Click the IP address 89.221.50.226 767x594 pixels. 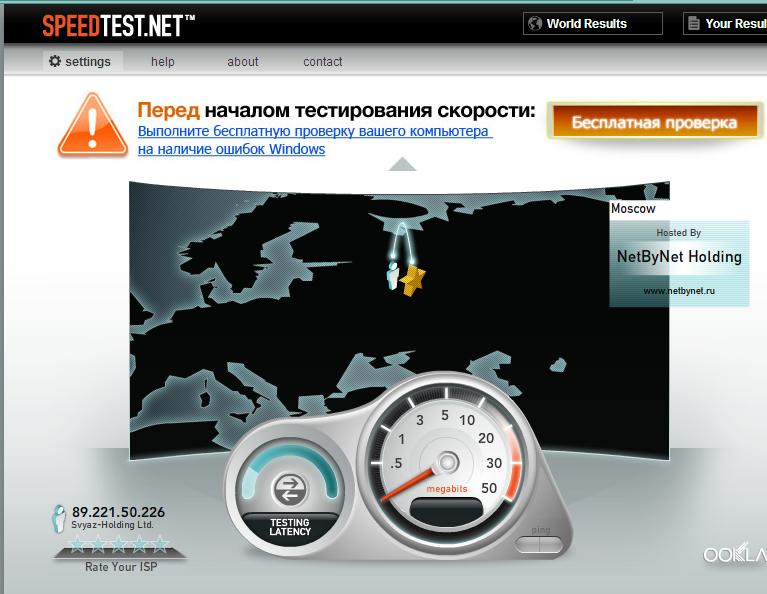pyautogui.click(x=118, y=512)
